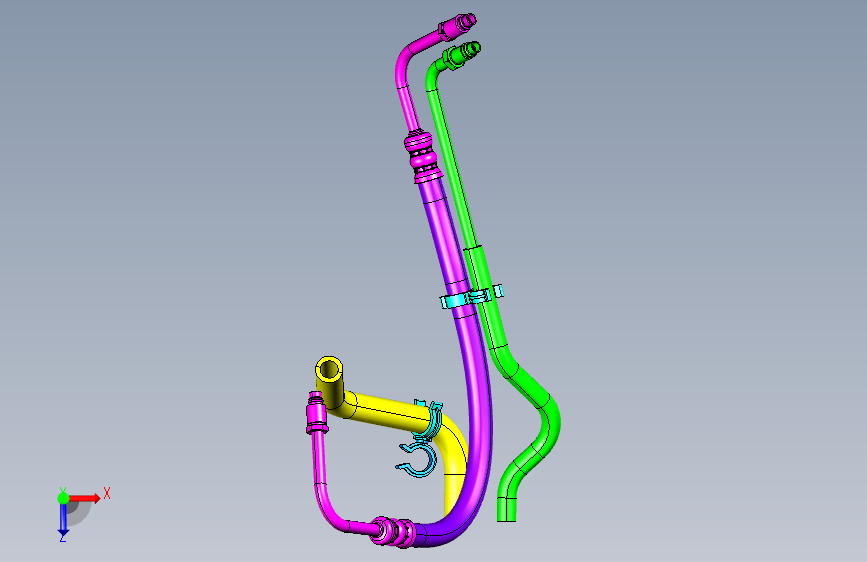Click the blue Z axis arrow of the triad
The width and height of the screenshot is (867, 562).
point(63,518)
